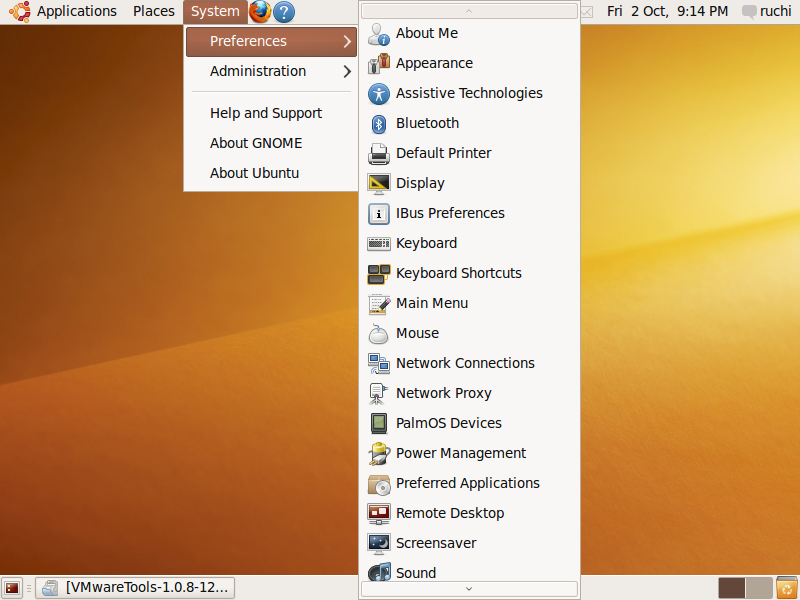Launch Firefox from the top panel
Image resolution: width=800 pixels, height=600 pixels.
(260, 11)
